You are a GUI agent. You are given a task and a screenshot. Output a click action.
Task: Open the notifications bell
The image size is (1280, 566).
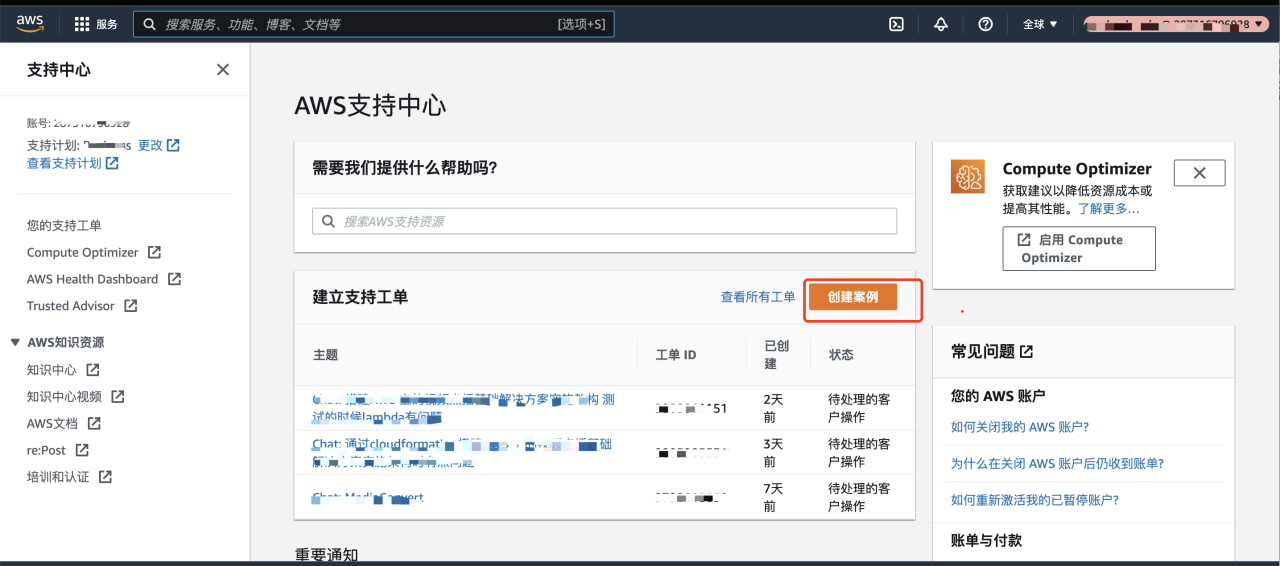pos(941,24)
